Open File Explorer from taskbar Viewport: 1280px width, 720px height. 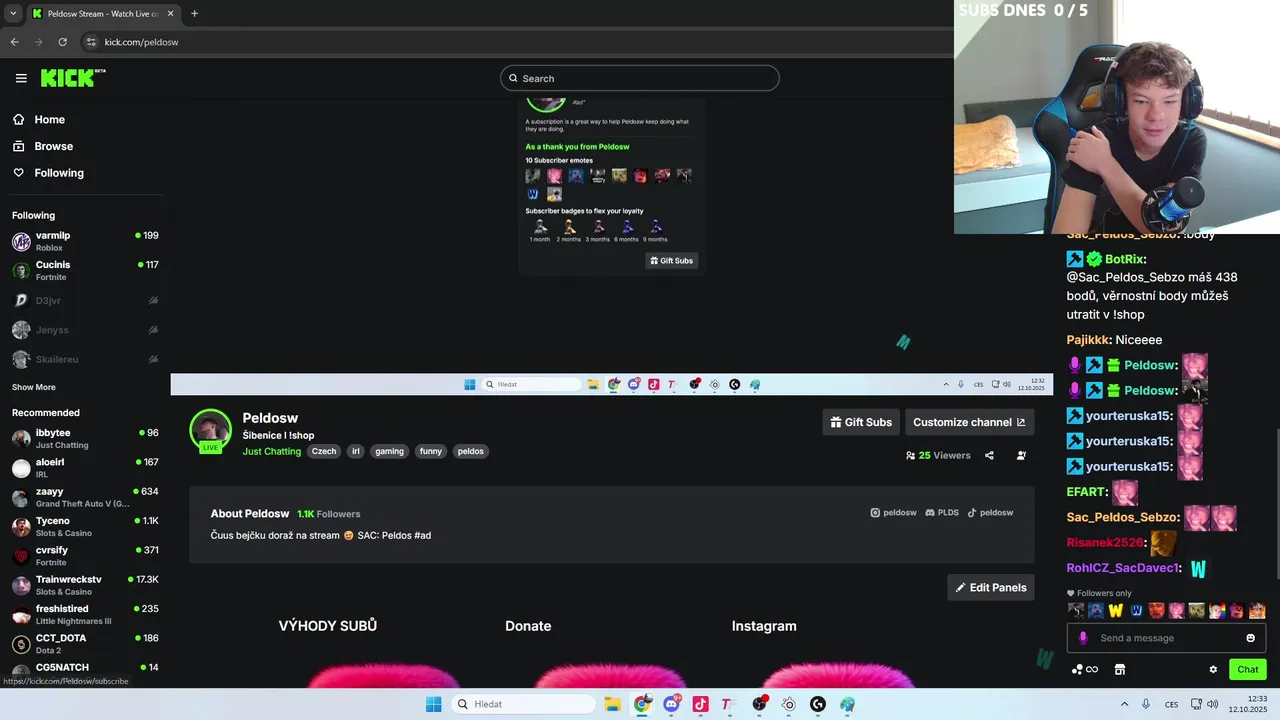612,704
